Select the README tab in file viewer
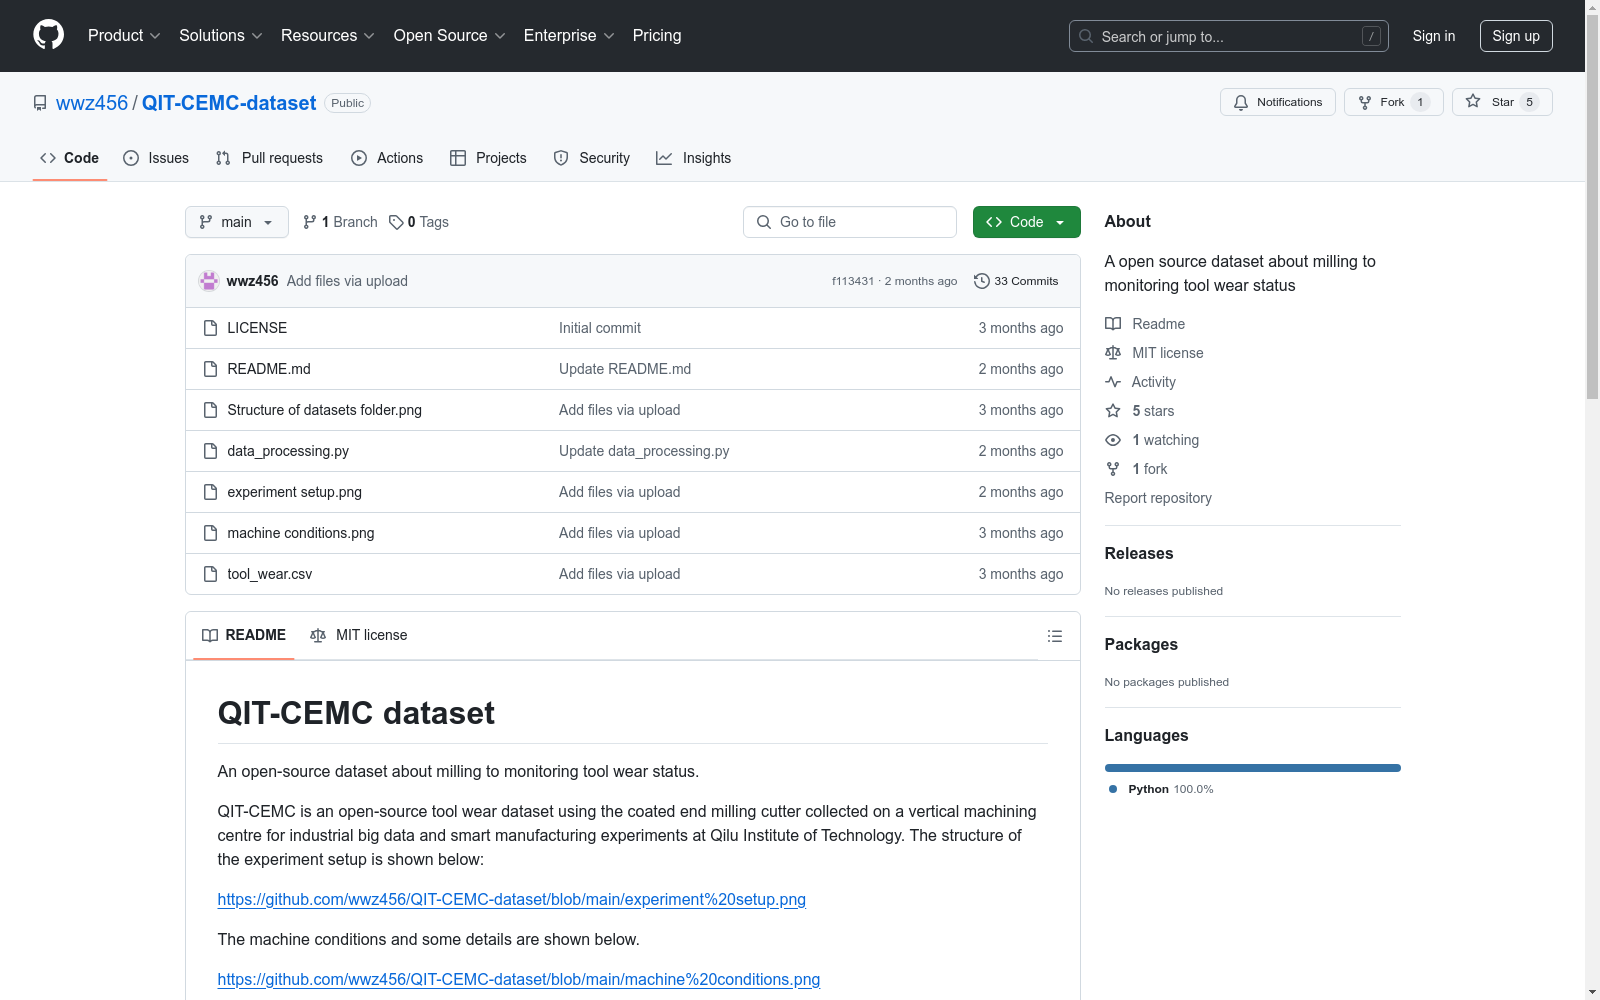The height and width of the screenshot is (1000, 1600). [244, 636]
